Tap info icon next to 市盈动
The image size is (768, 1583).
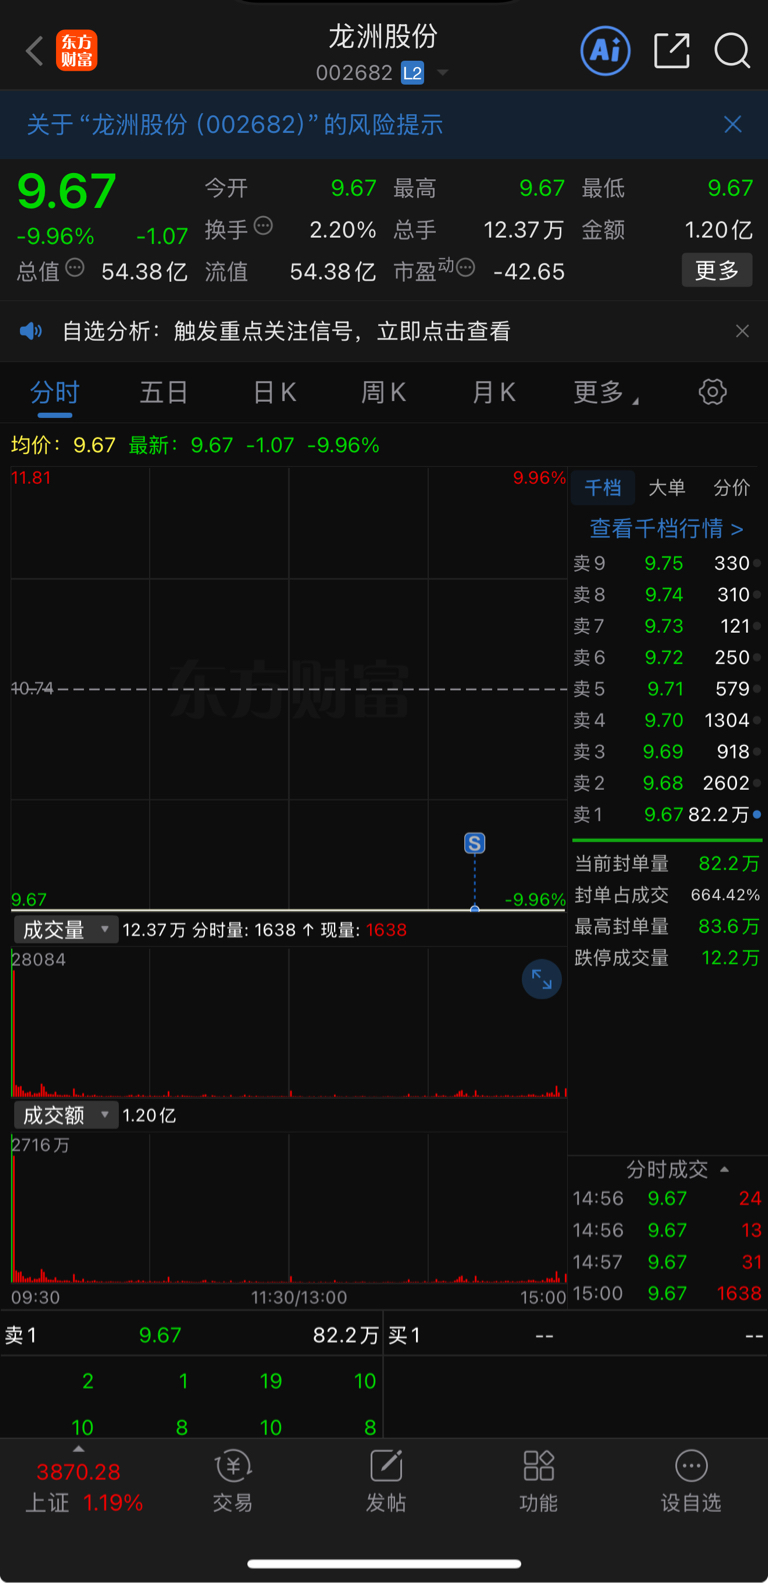point(465,268)
